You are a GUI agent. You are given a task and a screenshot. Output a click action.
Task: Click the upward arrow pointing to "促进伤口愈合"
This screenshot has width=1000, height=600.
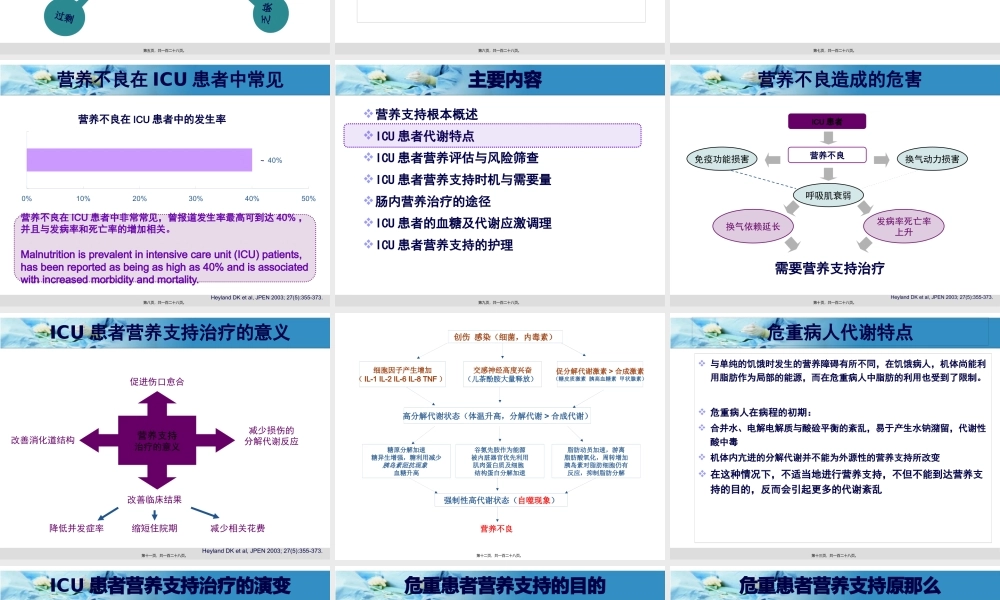pos(155,398)
